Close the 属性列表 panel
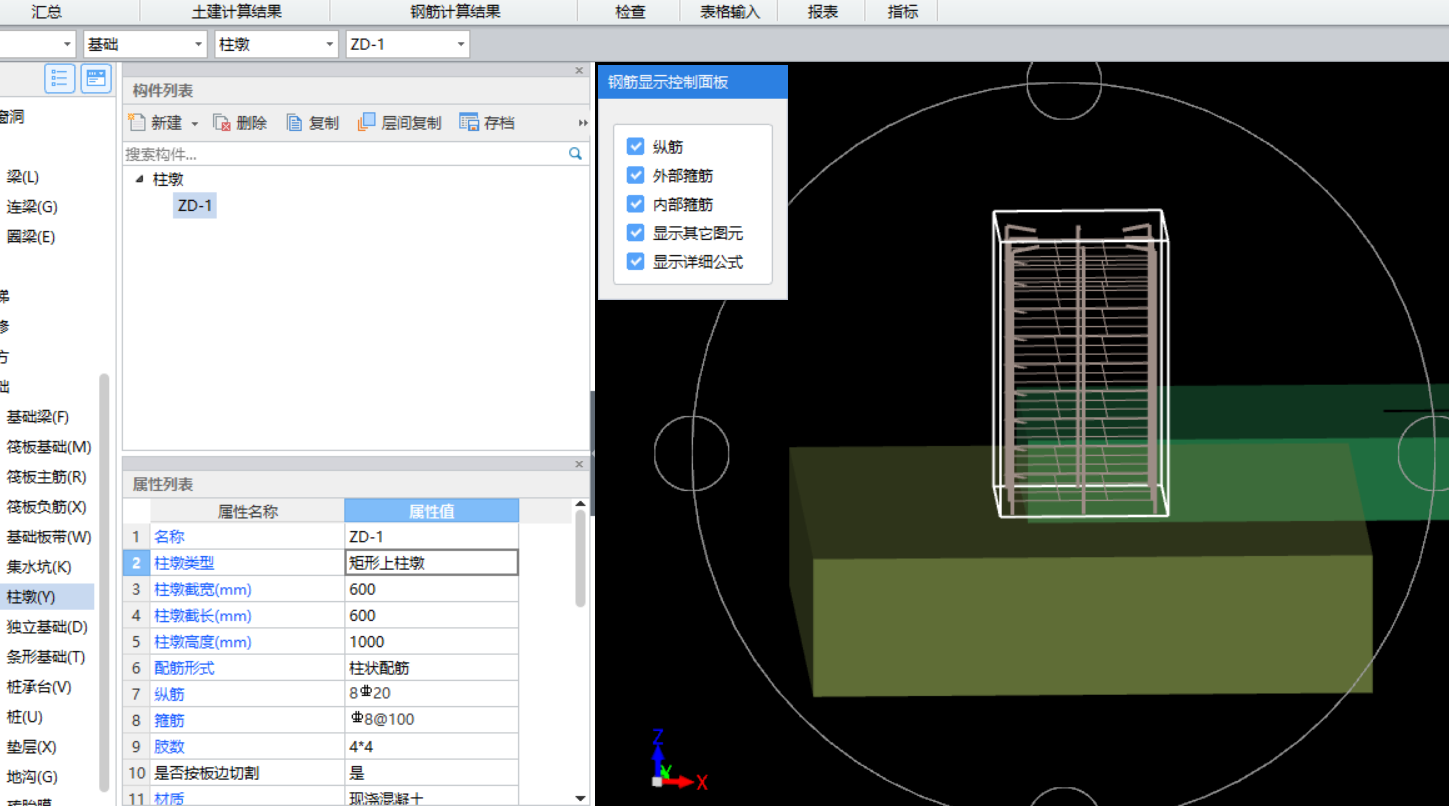1449x806 pixels. 579,464
